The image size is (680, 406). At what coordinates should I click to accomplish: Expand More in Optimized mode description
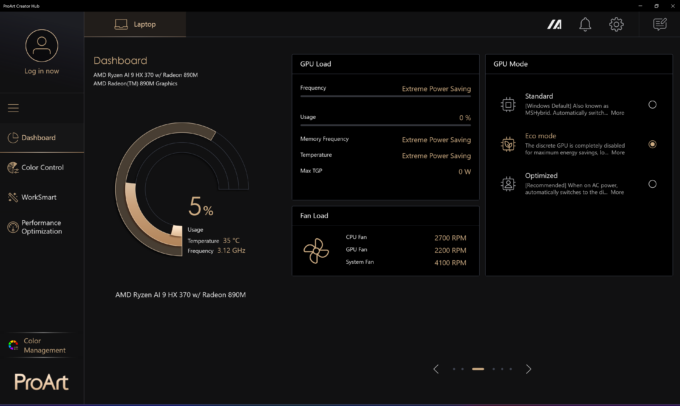point(617,192)
